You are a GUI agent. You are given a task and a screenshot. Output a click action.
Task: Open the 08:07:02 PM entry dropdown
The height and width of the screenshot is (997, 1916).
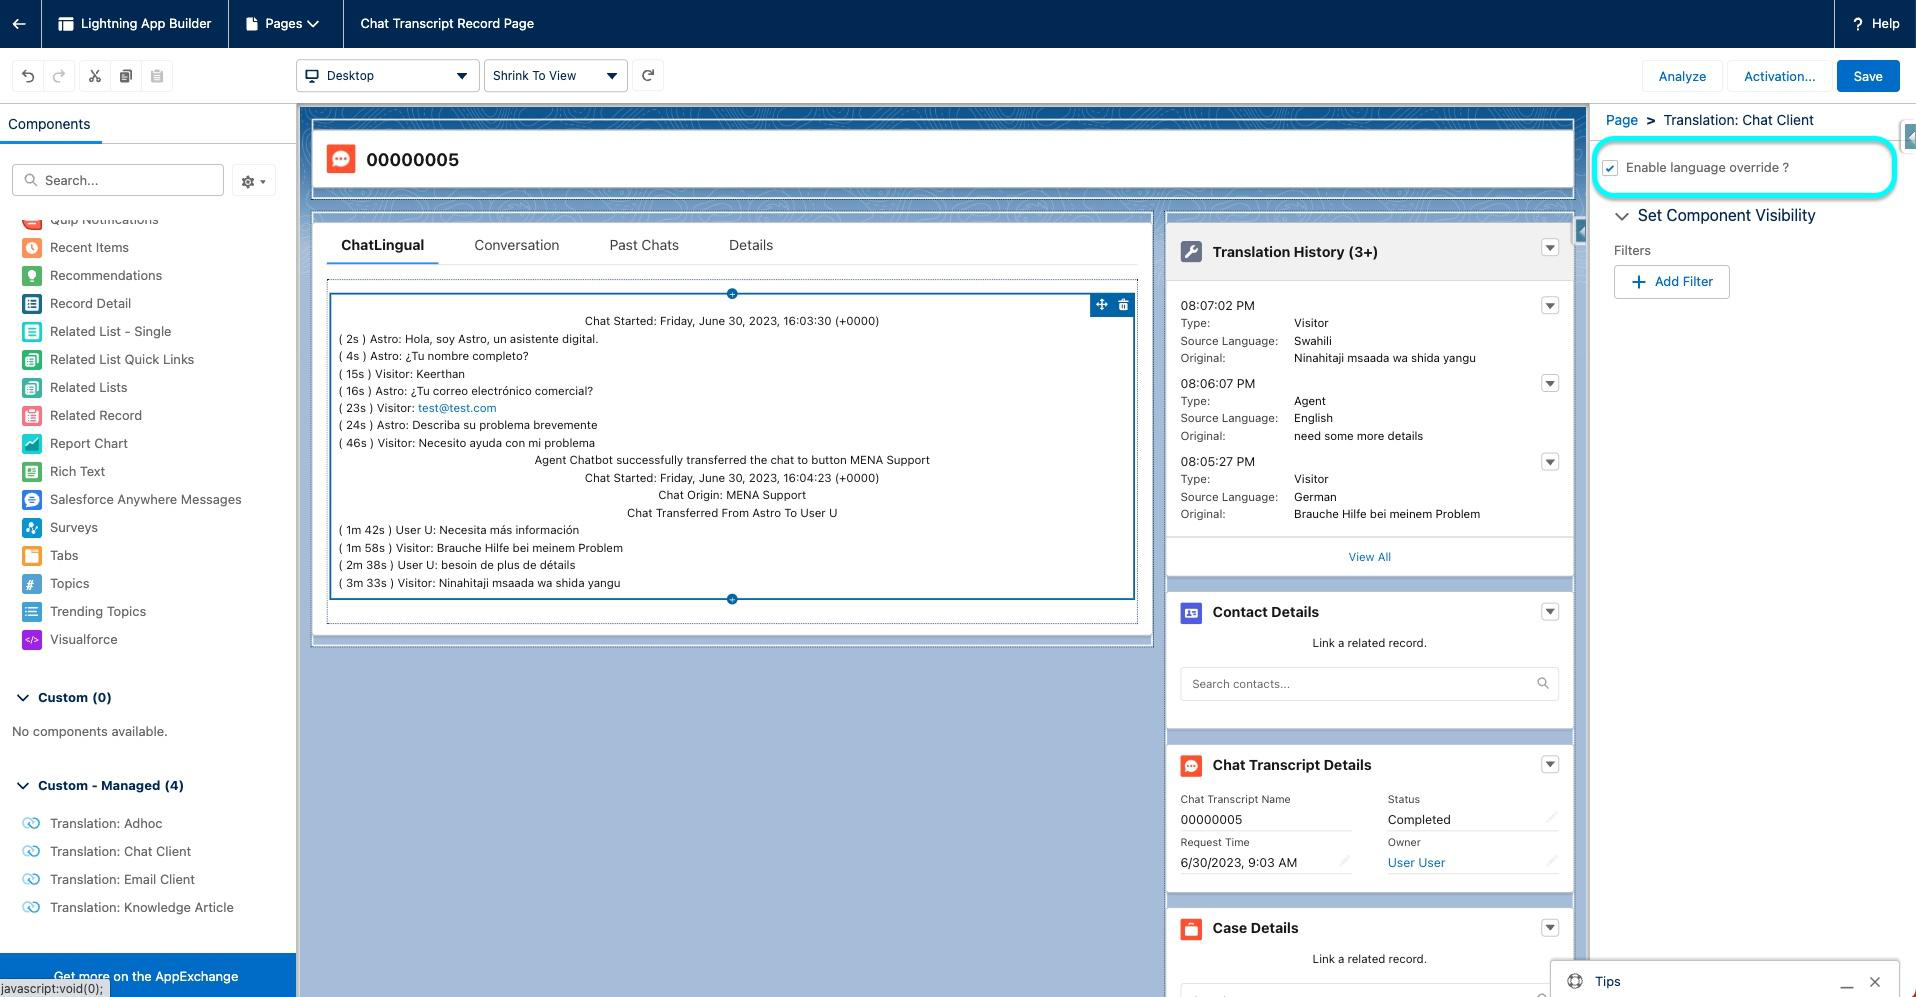pos(1549,305)
